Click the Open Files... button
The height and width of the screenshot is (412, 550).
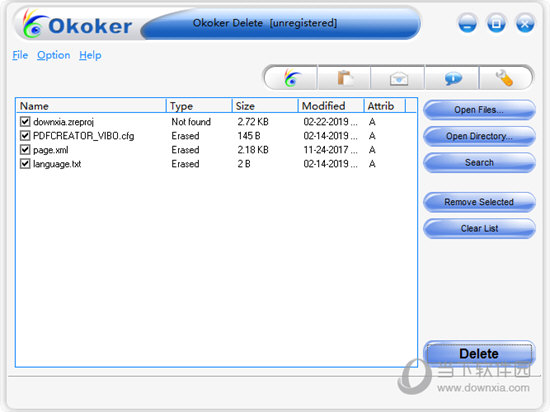479,110
